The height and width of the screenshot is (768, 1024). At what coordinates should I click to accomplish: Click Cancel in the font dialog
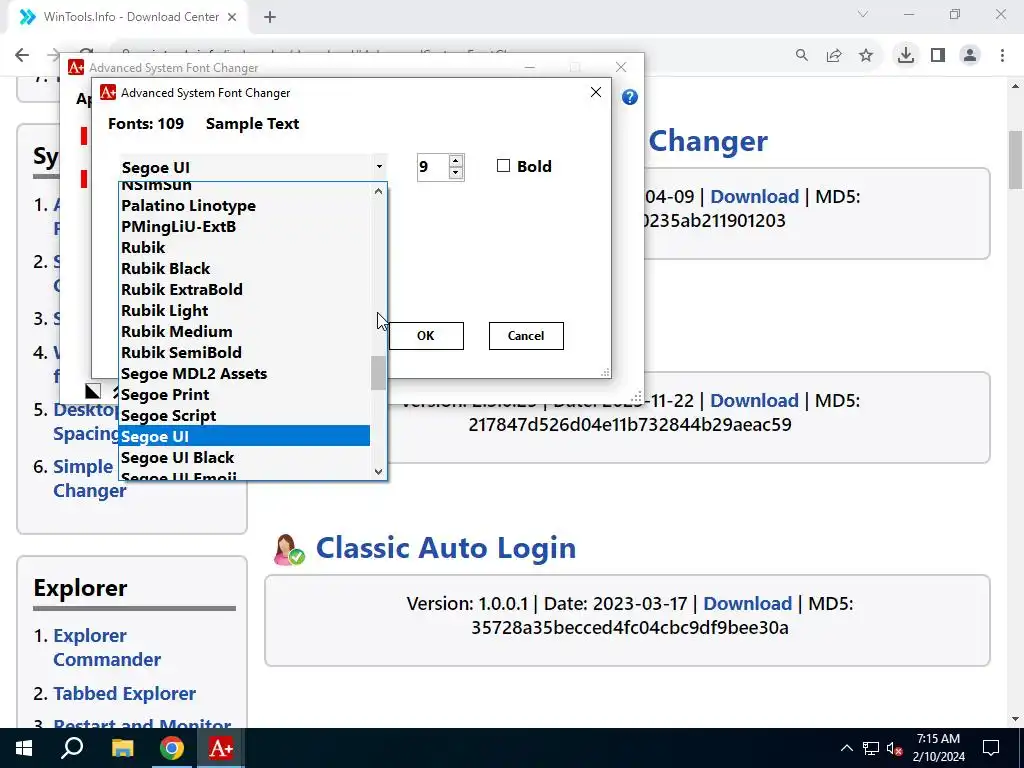pyautogui.click(x=526, y=336)
